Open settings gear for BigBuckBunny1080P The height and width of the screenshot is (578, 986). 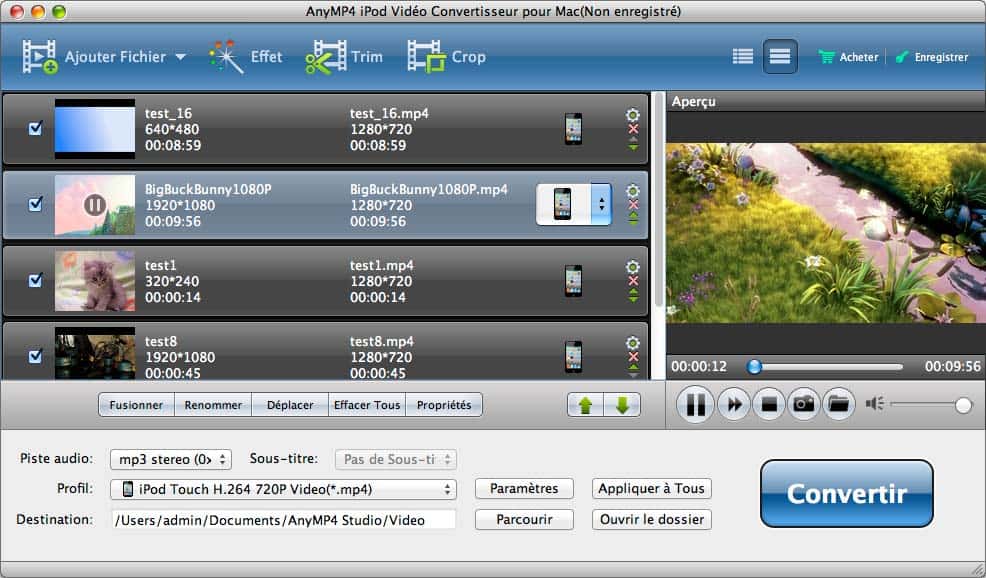pyautogui.click(x=633, y=190)
